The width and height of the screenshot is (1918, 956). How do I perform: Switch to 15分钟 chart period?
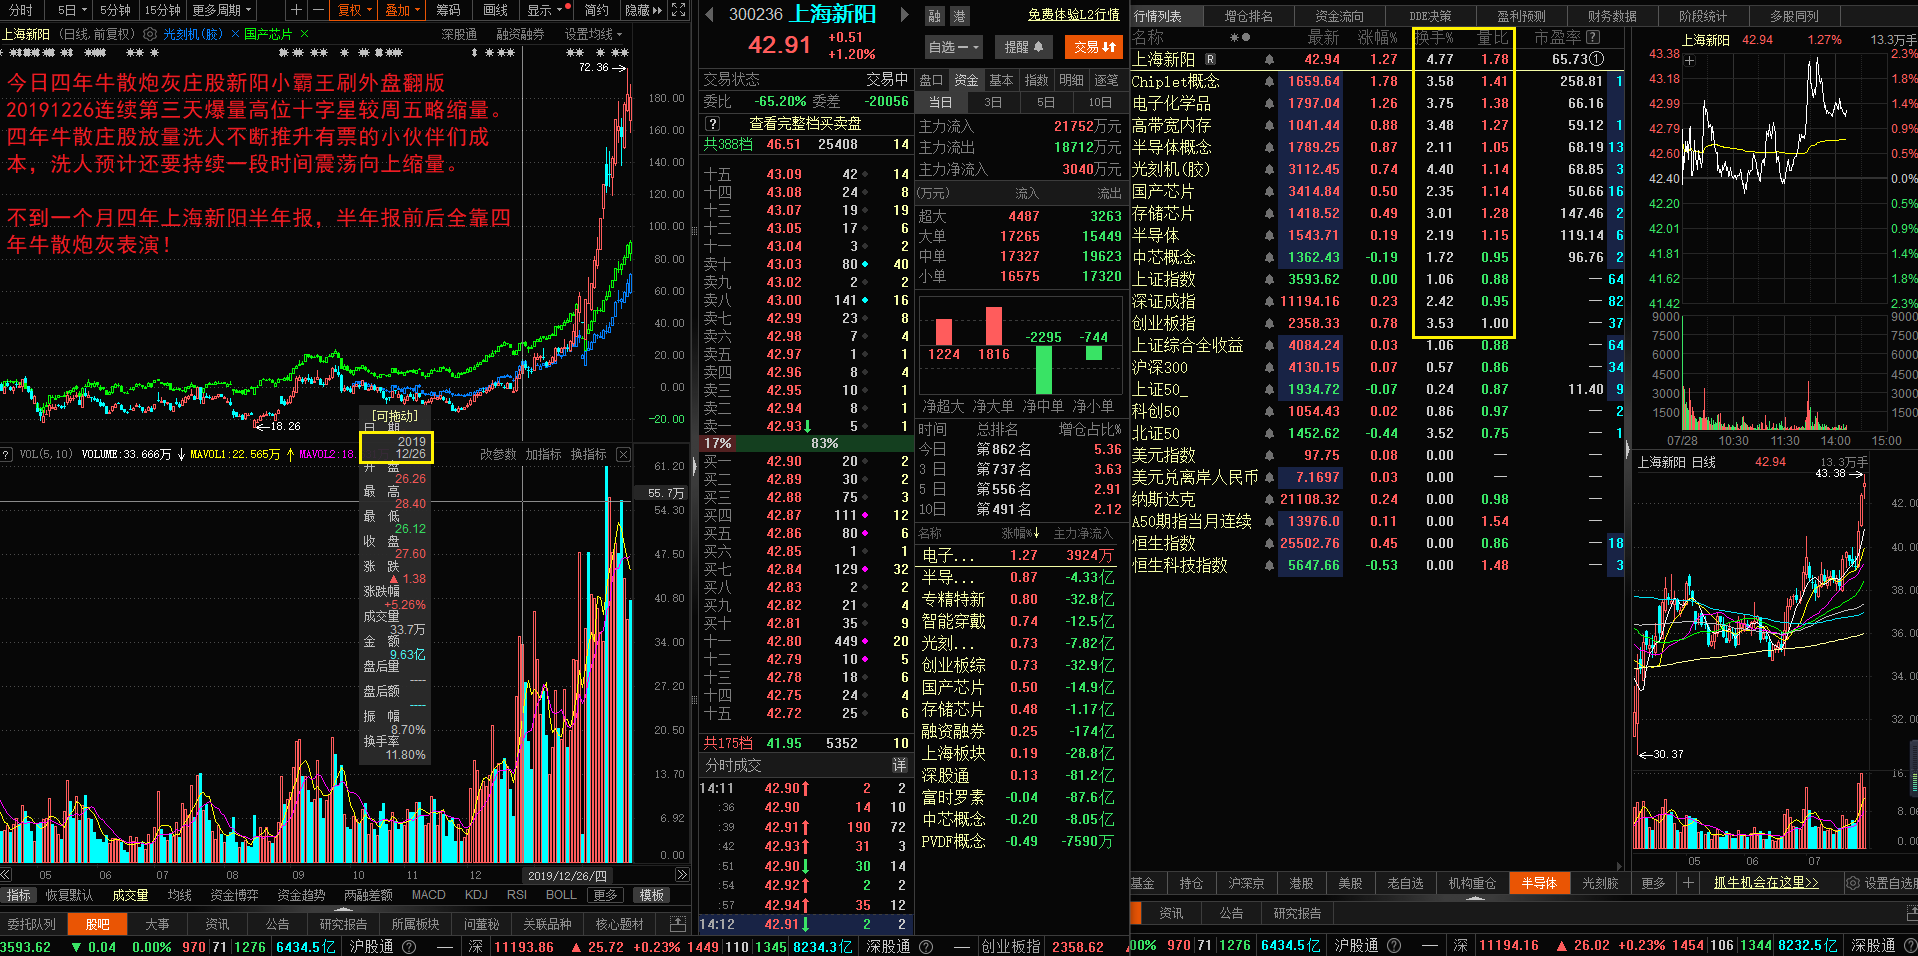click(x=162, y=10)
